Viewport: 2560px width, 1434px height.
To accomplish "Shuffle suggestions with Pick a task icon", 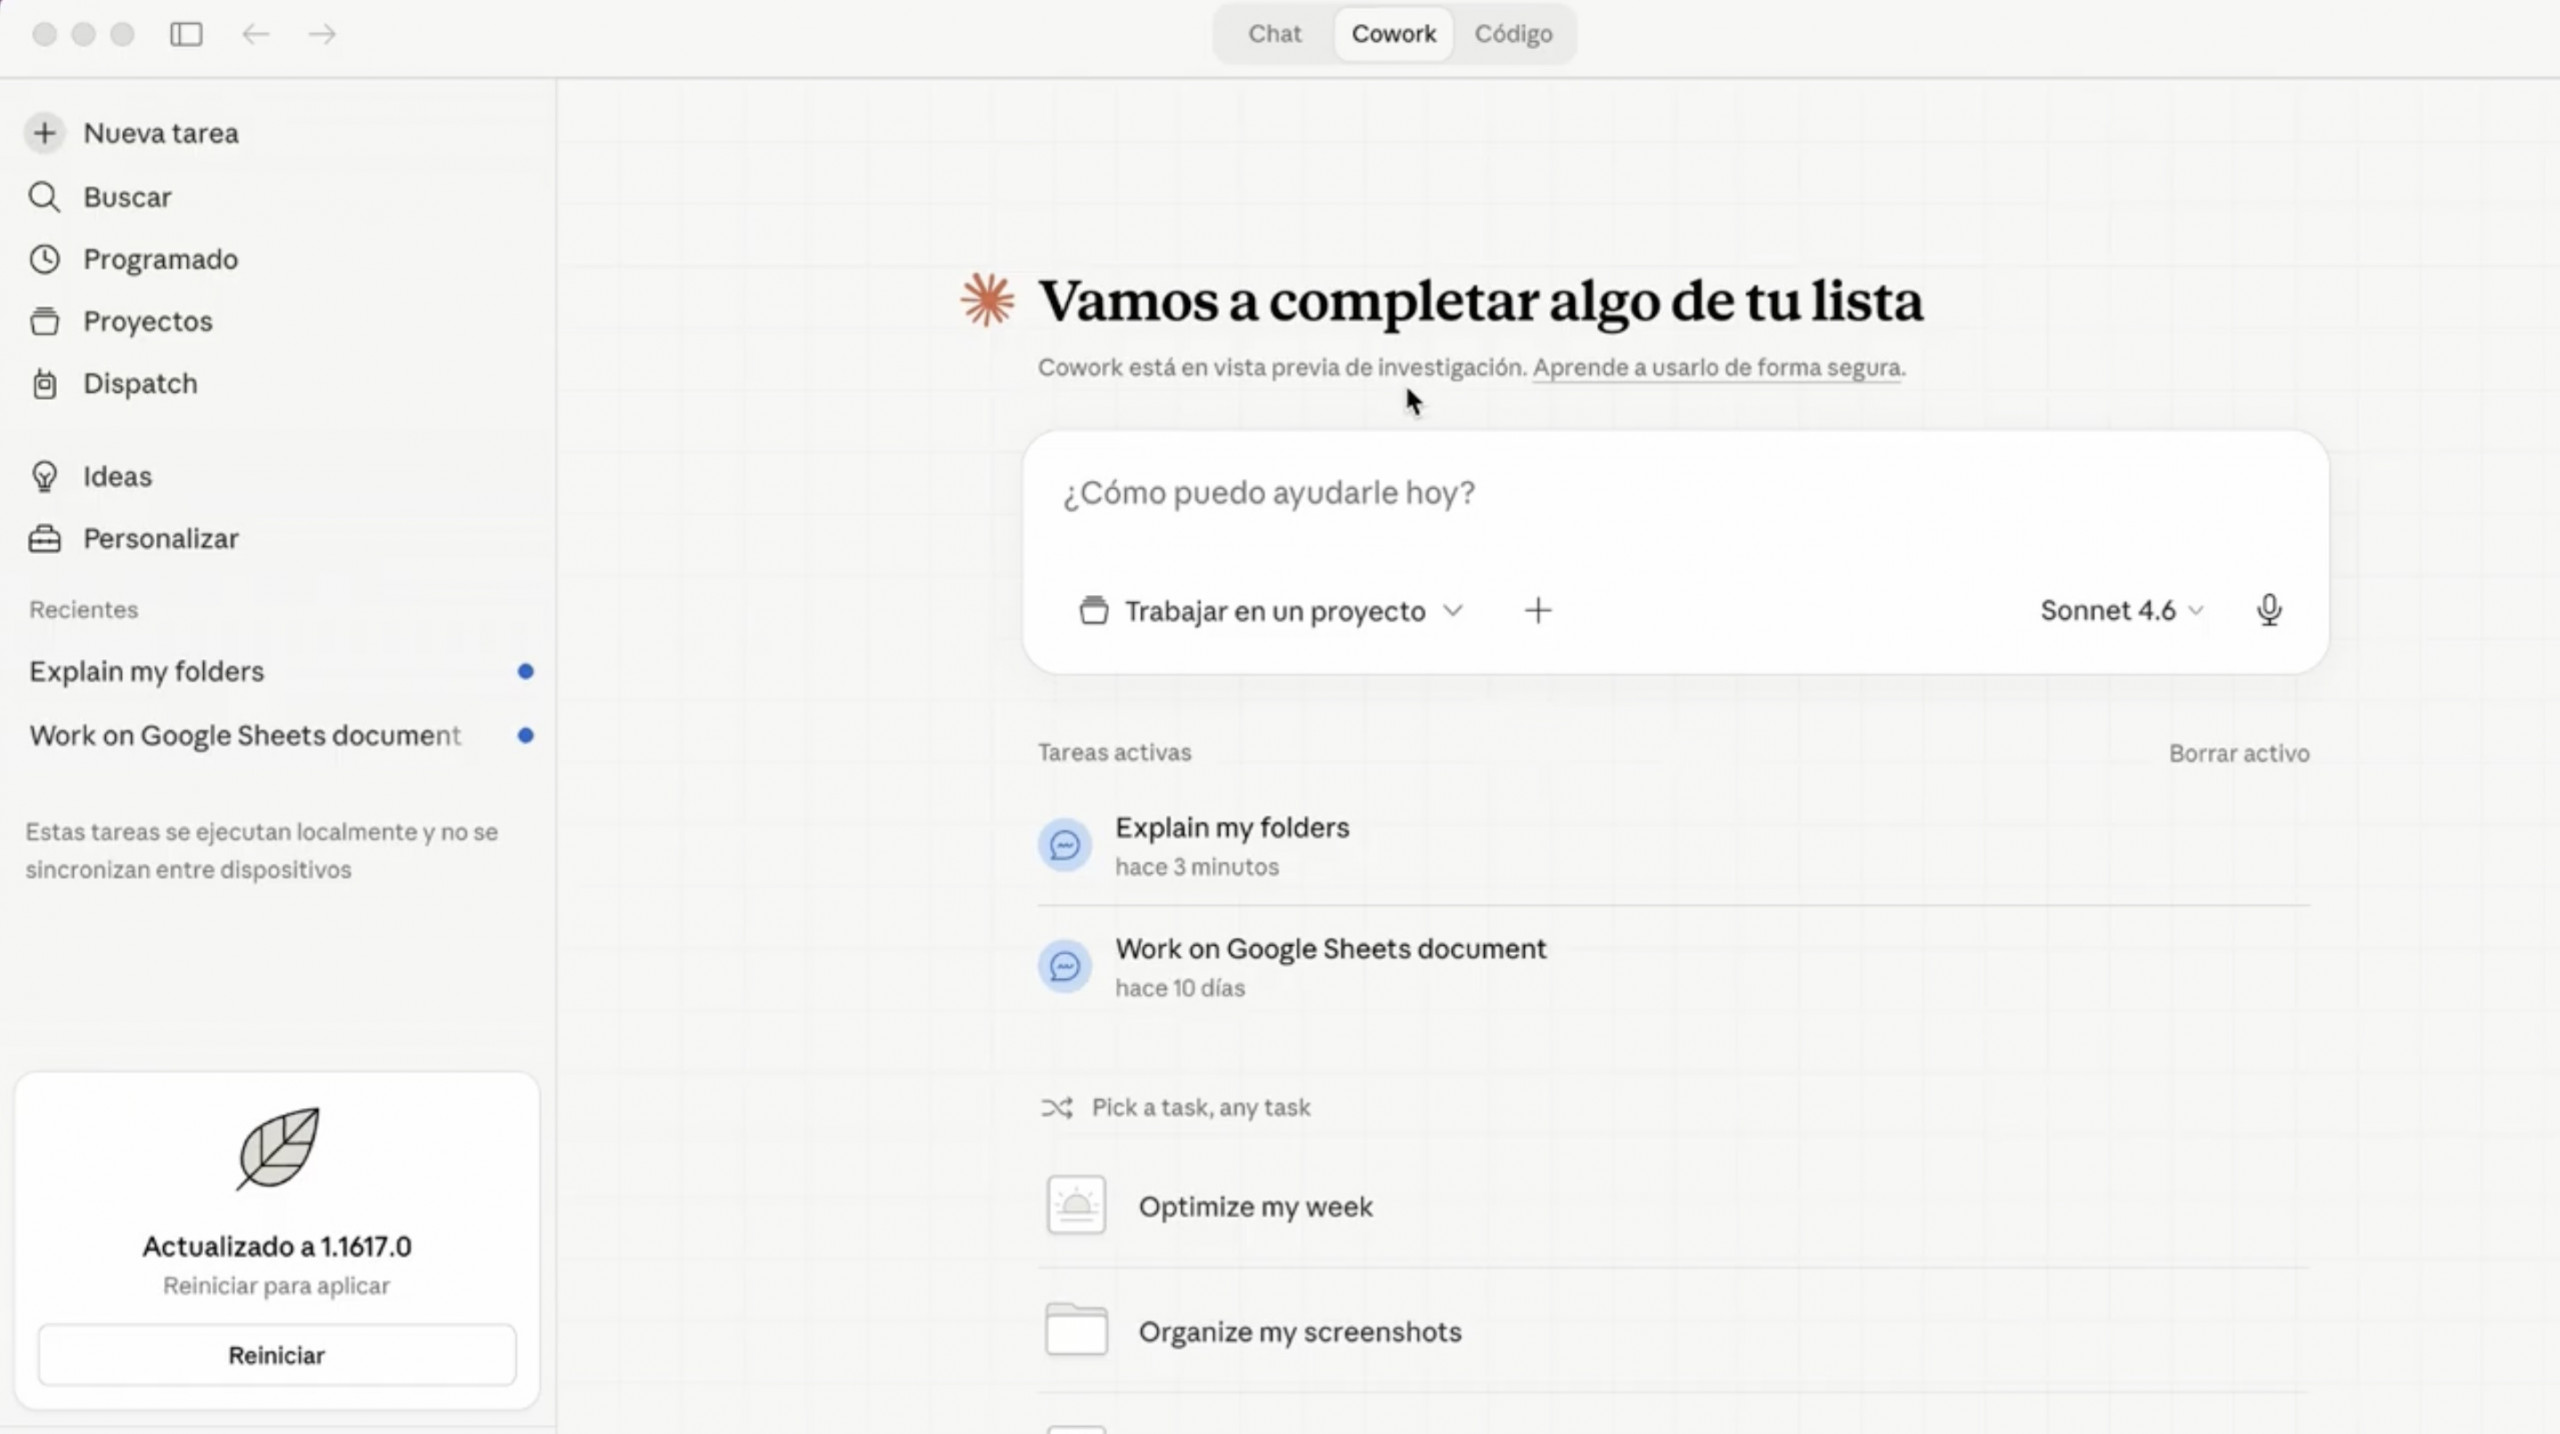I will tap(1057, 1107).
